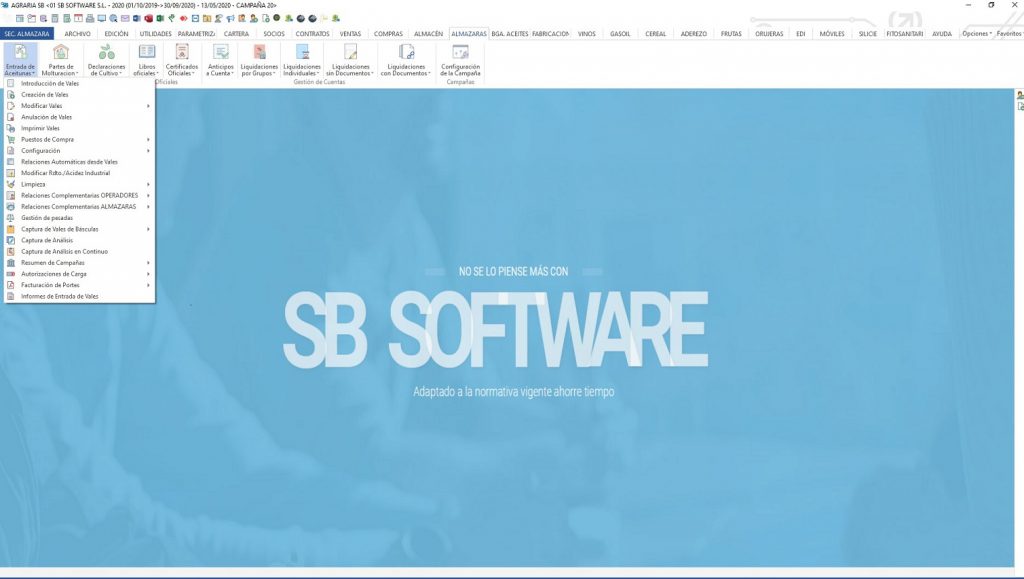Click the Excel icon in the quick toolbar
The image size is (1024, 579).
click(160, 18)
